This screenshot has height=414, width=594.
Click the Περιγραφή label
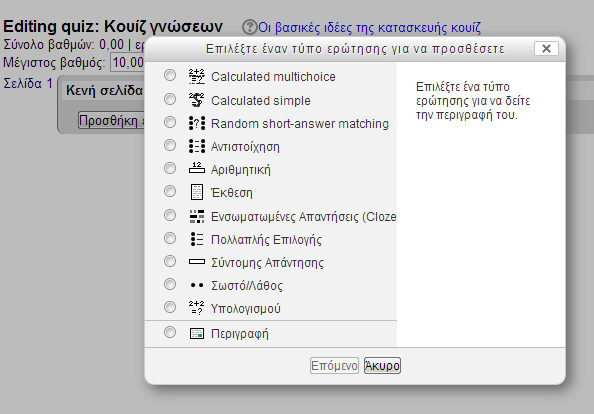[239, 334]
